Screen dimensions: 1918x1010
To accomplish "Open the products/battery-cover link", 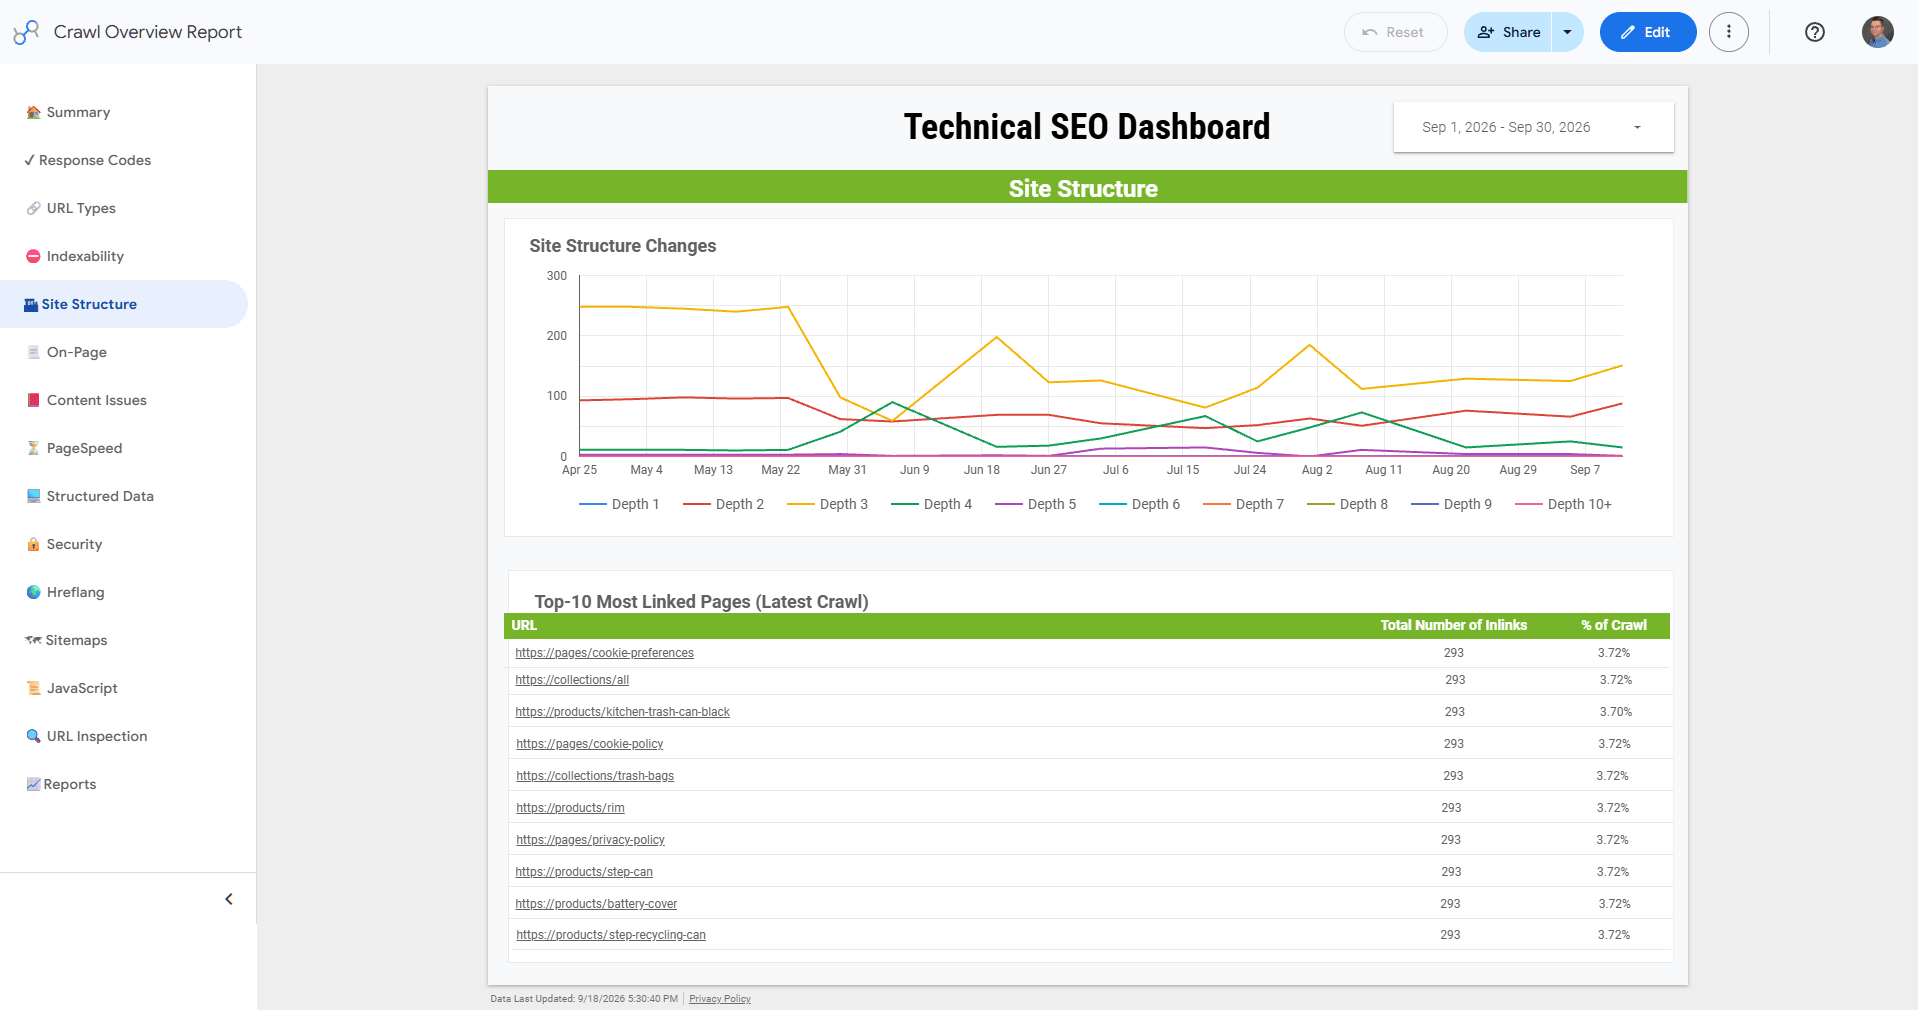I will coord(596,904).
